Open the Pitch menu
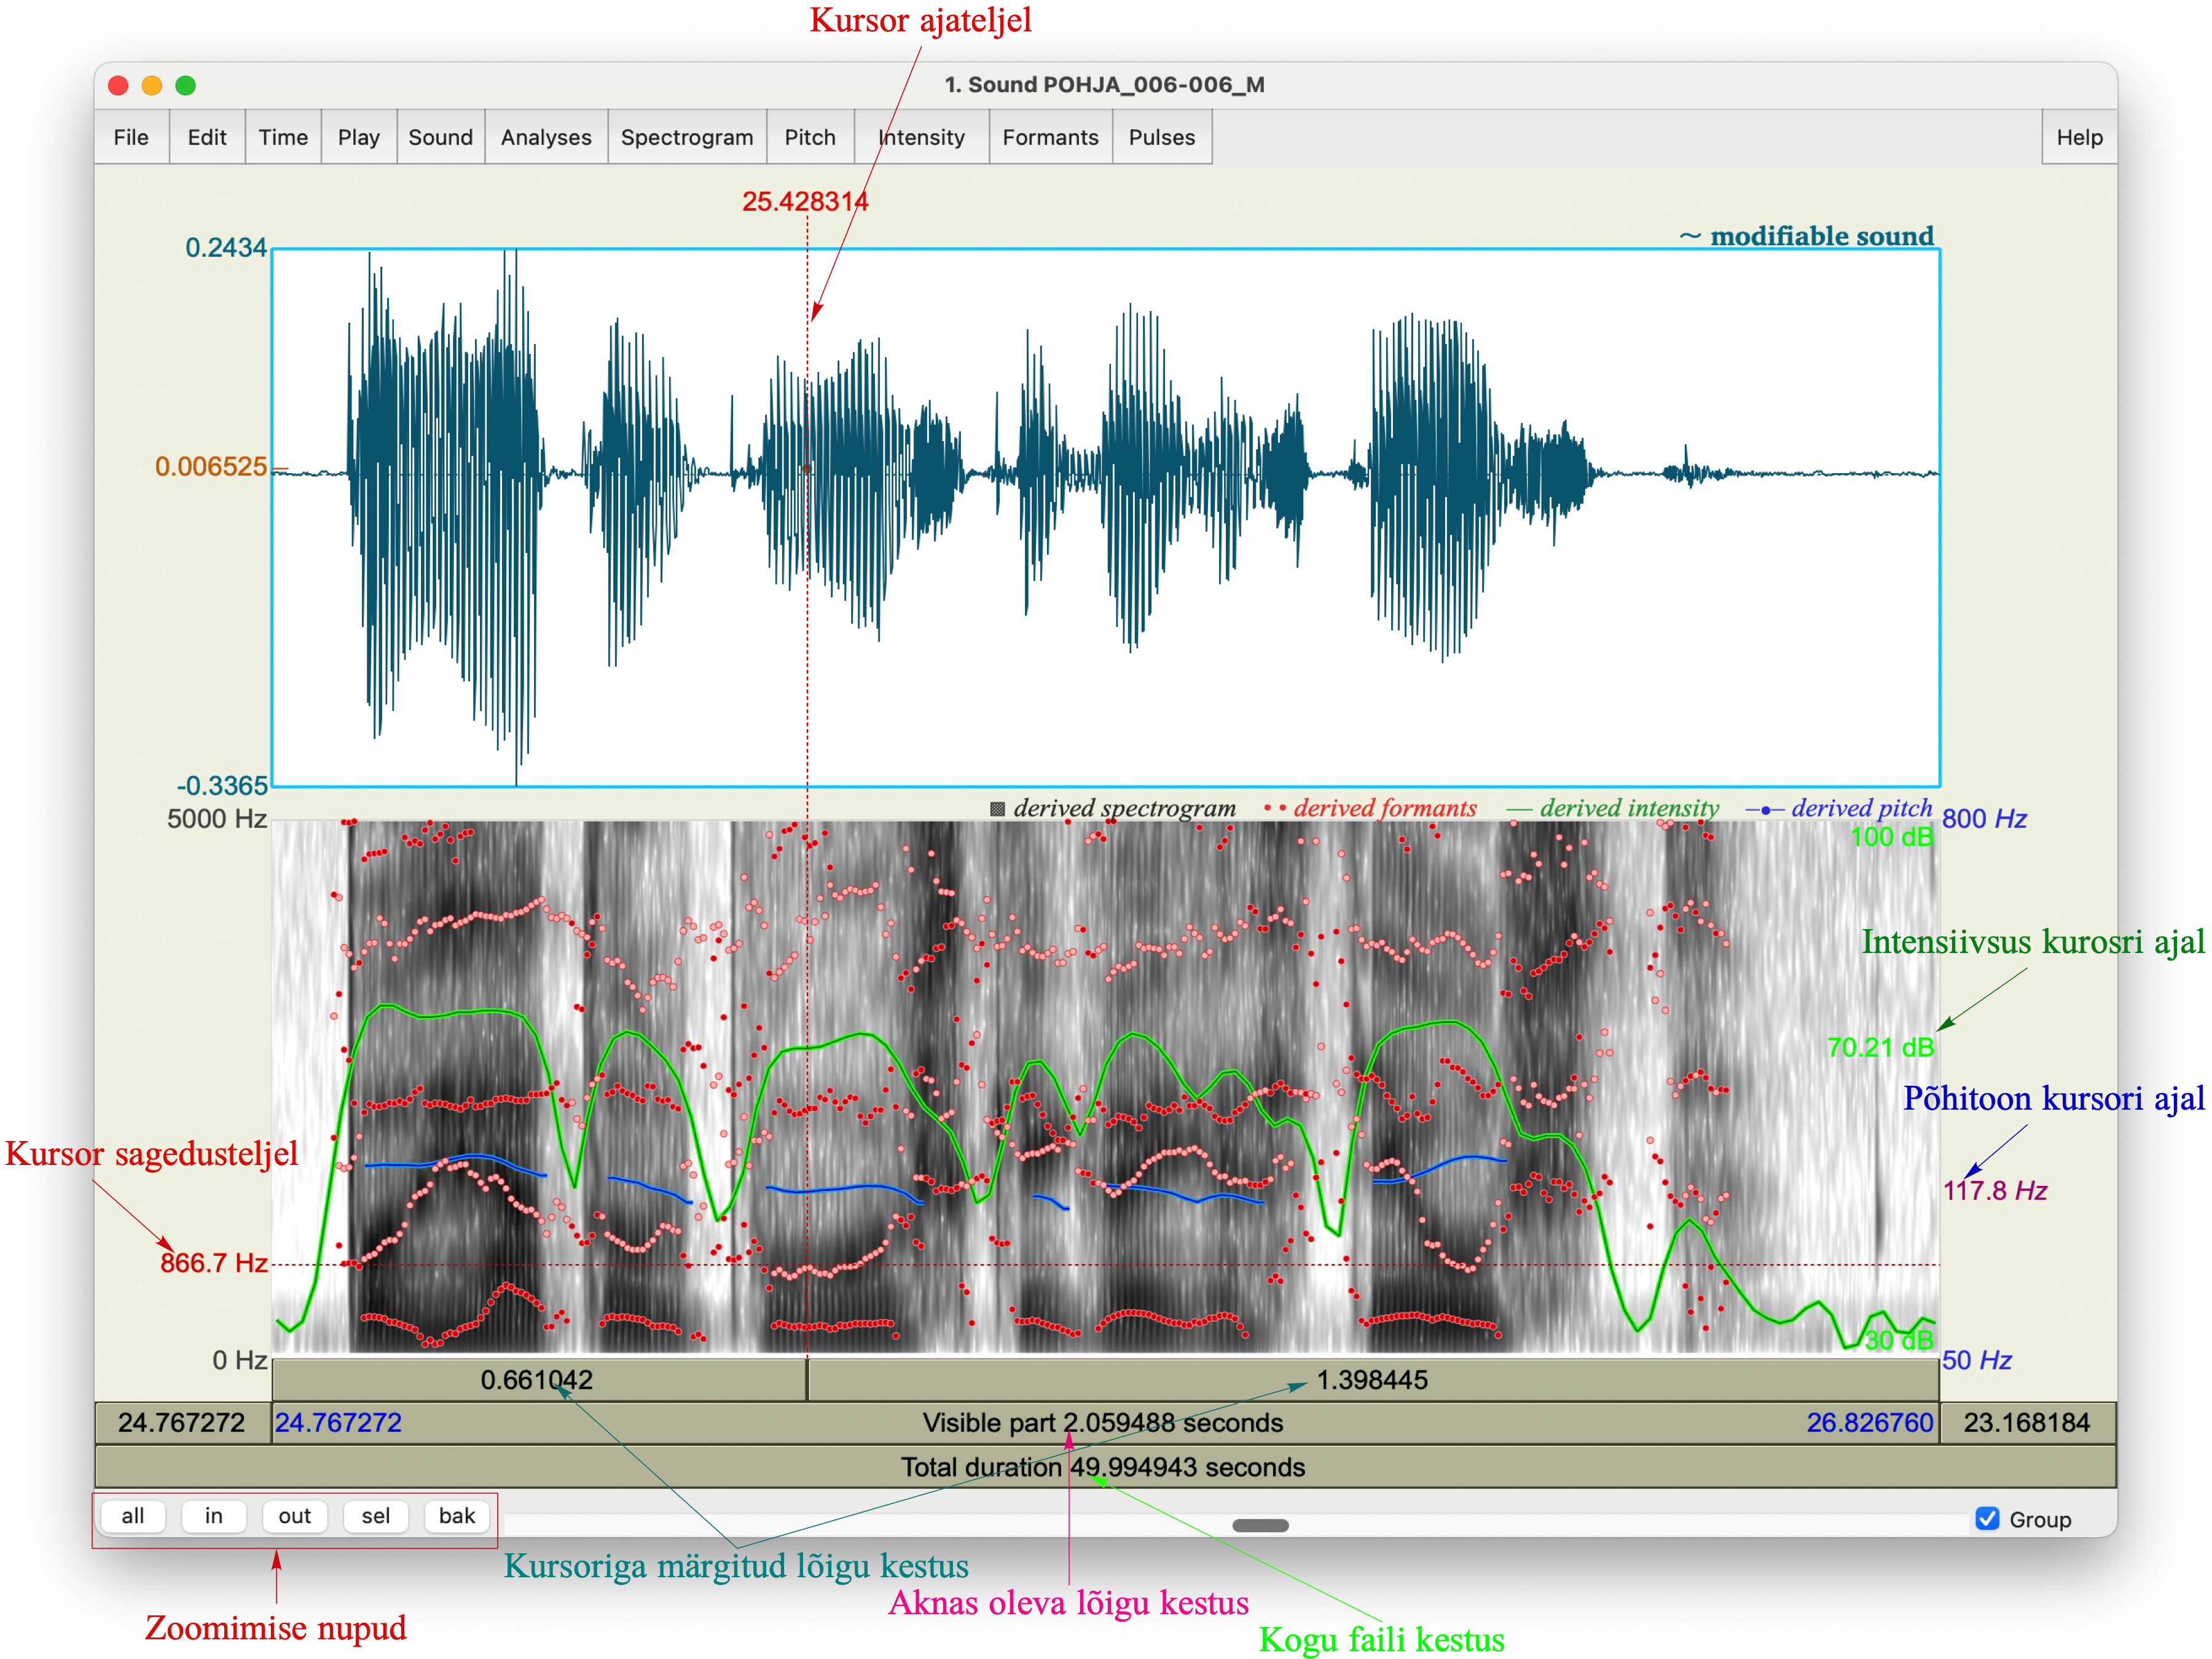The image size is (2212, 1659). [x=810, y=137]
